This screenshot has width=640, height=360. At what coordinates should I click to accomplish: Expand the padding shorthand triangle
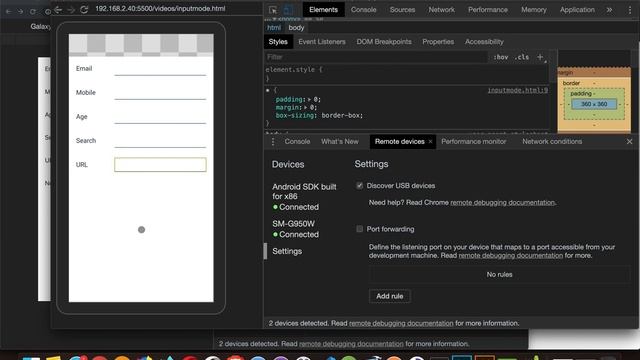(x=309, y=100)
